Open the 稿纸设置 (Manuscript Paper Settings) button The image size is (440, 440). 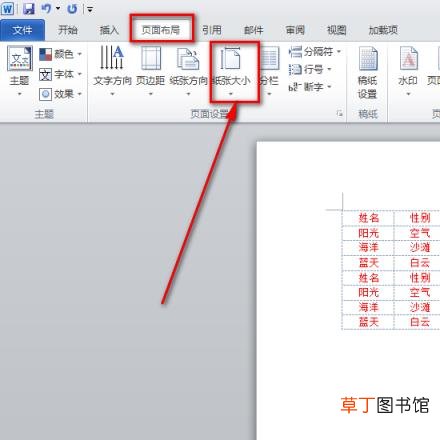[367, 73]
